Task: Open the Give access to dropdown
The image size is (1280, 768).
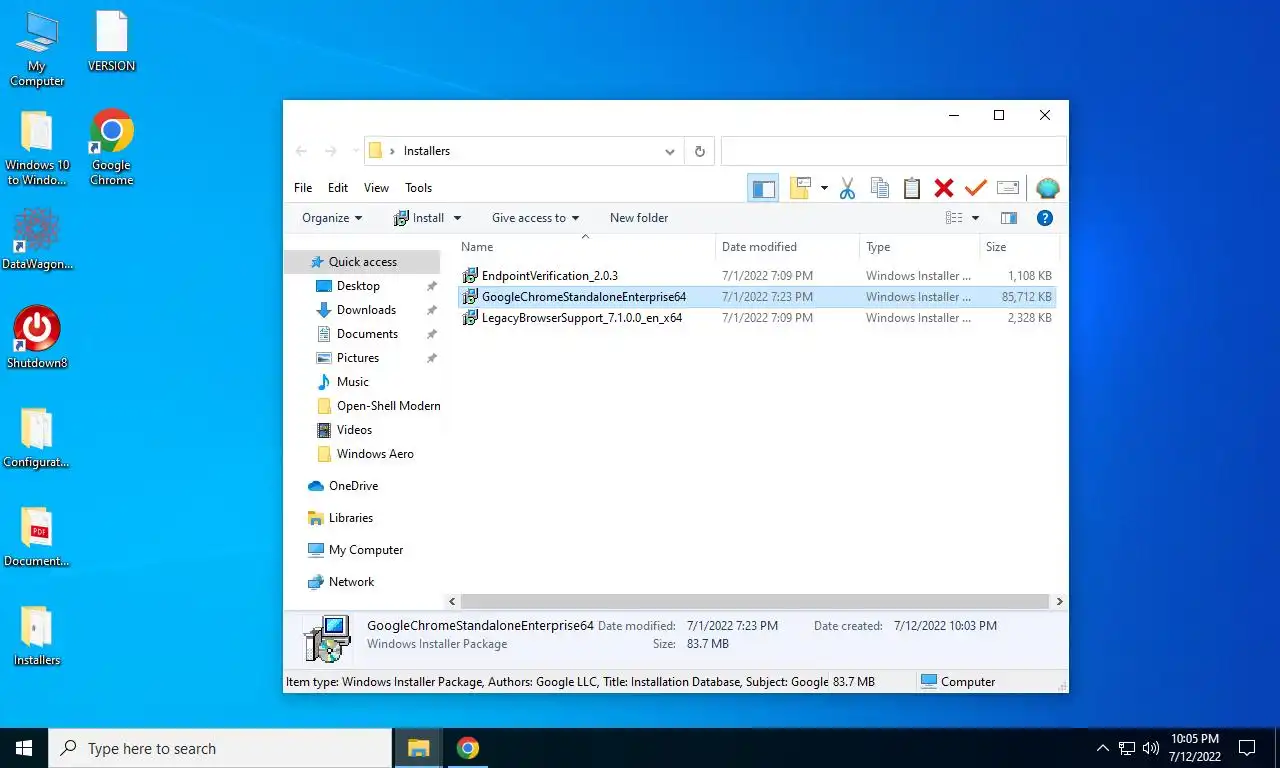Action: (x=535, y=218)
